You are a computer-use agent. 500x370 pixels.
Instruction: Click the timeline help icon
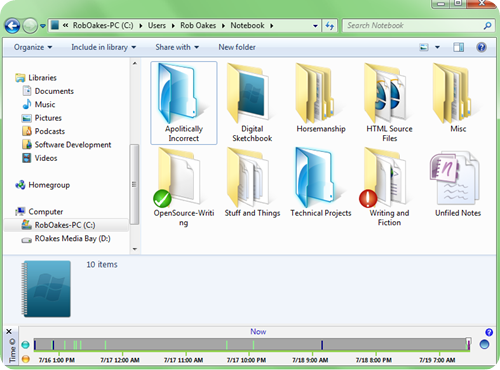pos(489,332)
